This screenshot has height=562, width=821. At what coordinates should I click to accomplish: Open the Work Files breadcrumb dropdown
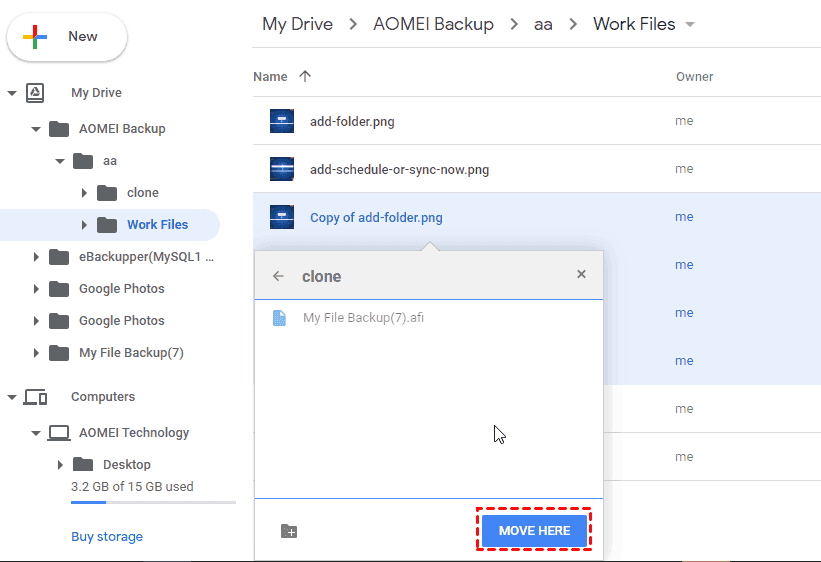(690, 24)
